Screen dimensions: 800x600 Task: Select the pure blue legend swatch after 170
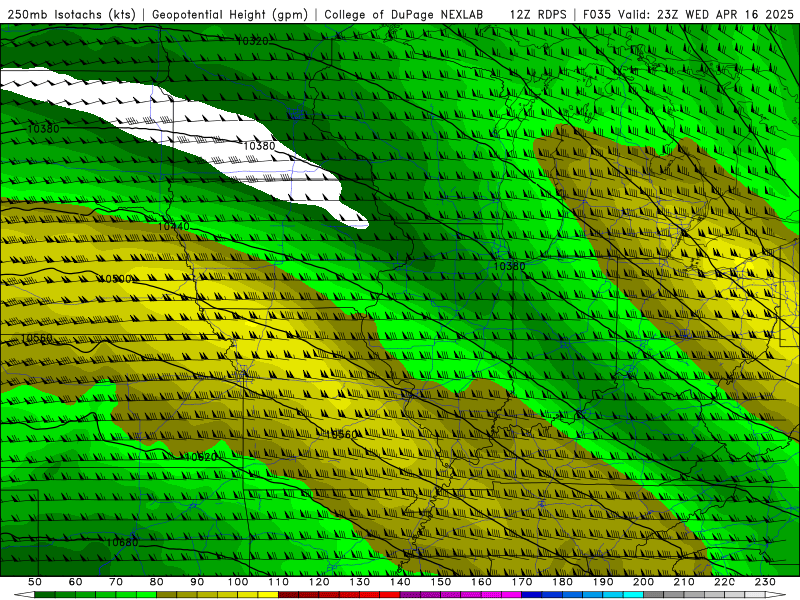[532, 595]
